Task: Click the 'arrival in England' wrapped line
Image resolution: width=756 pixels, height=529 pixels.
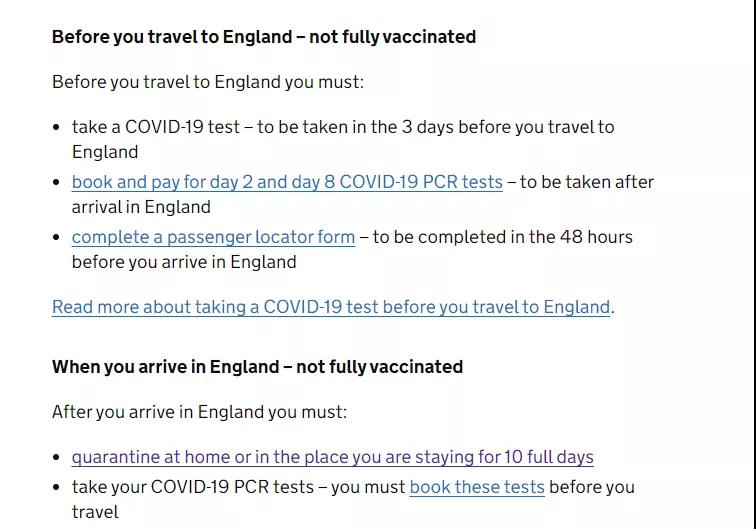Action: click(x=141, y=207)
